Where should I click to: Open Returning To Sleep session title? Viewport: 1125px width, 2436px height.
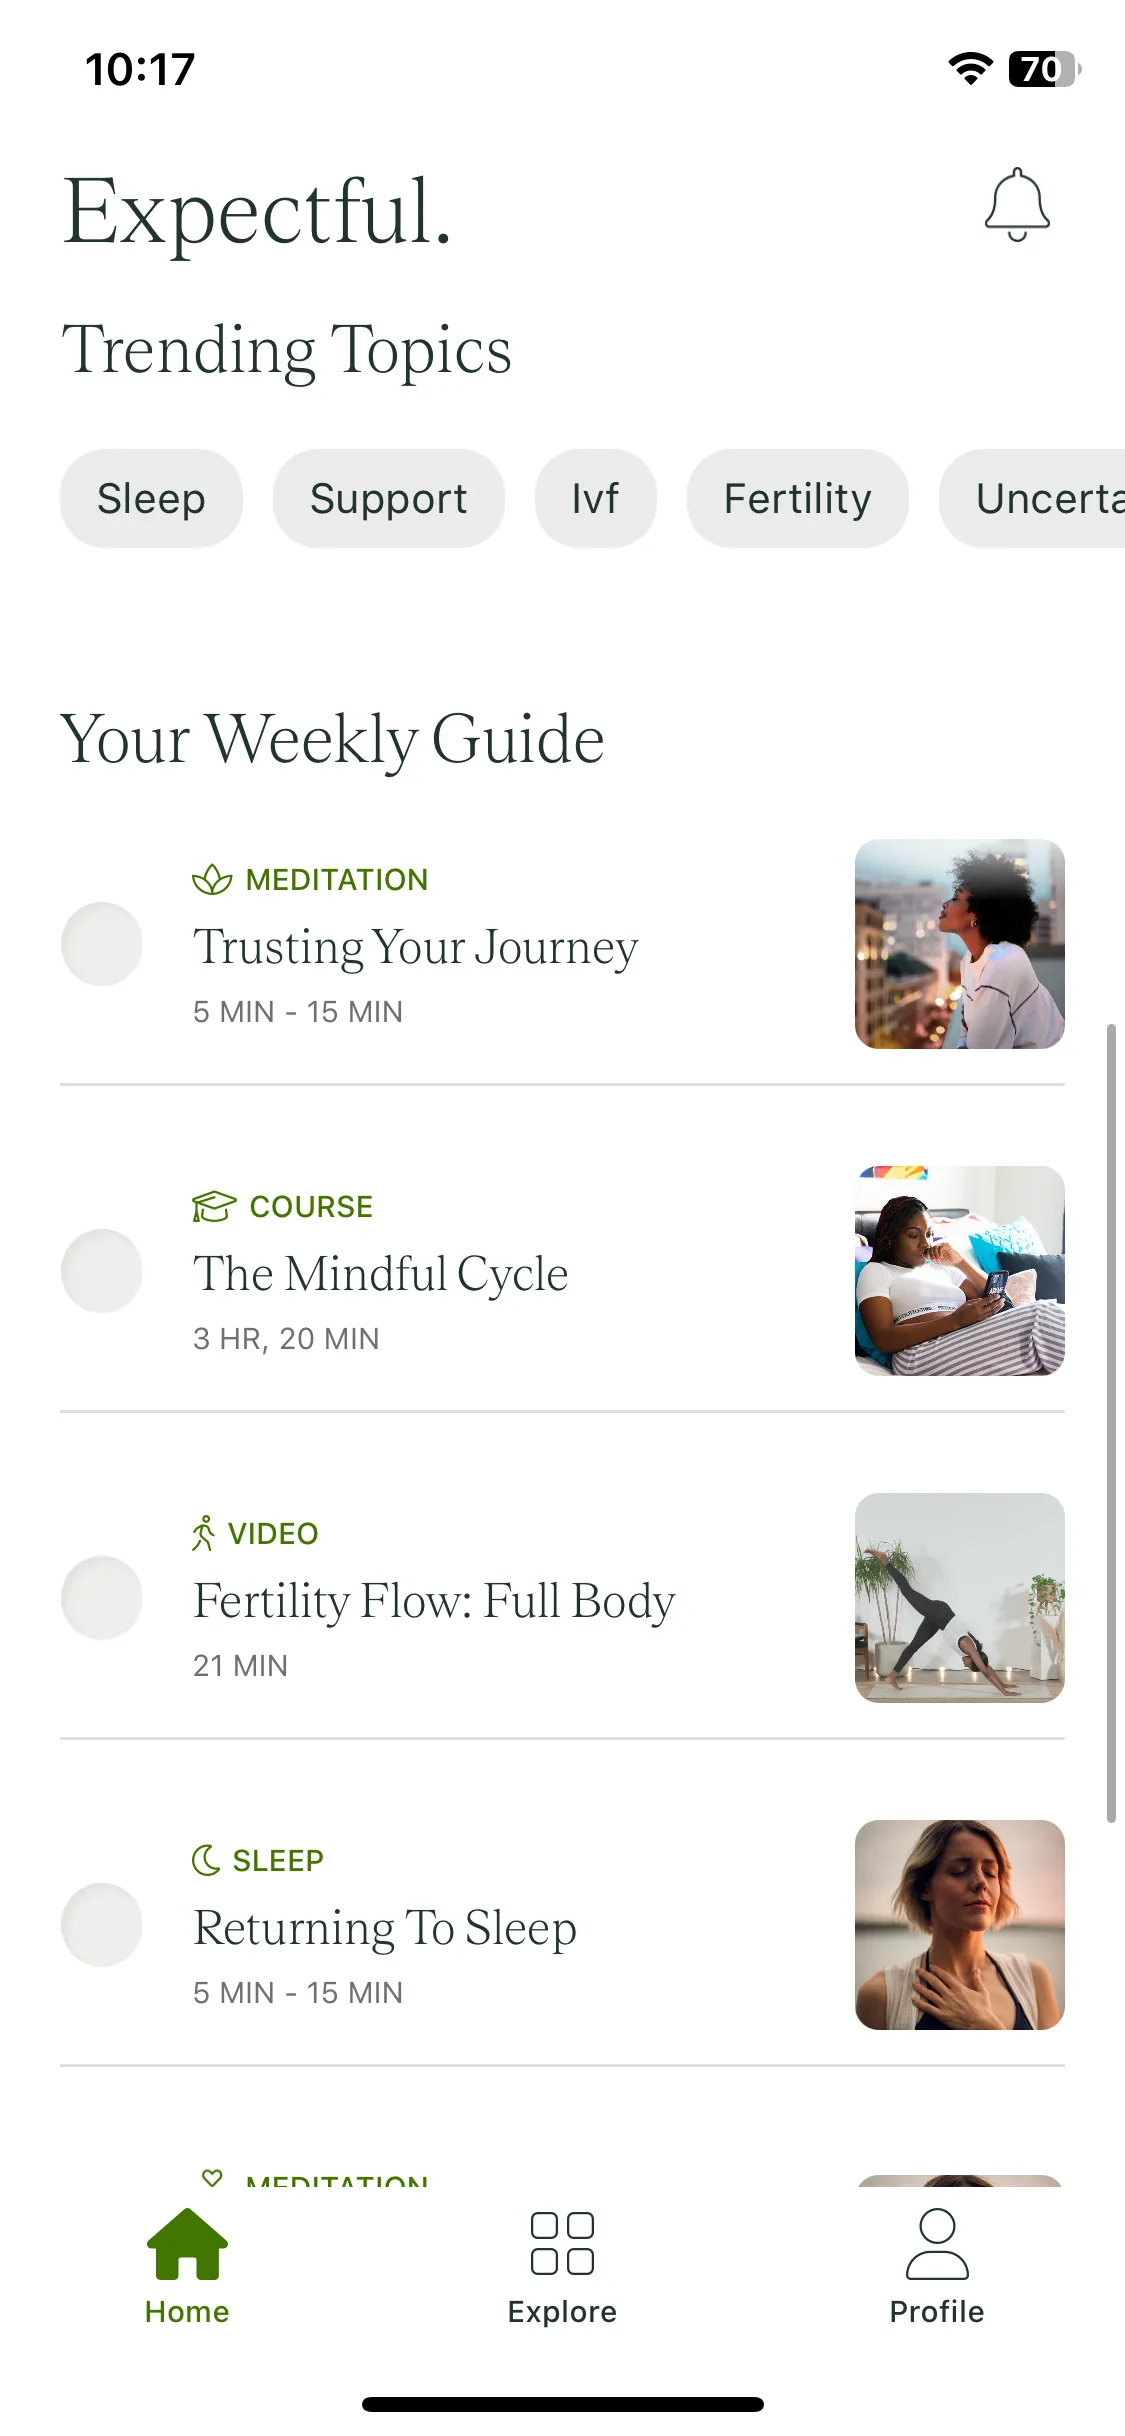(x=385, y=1929)
